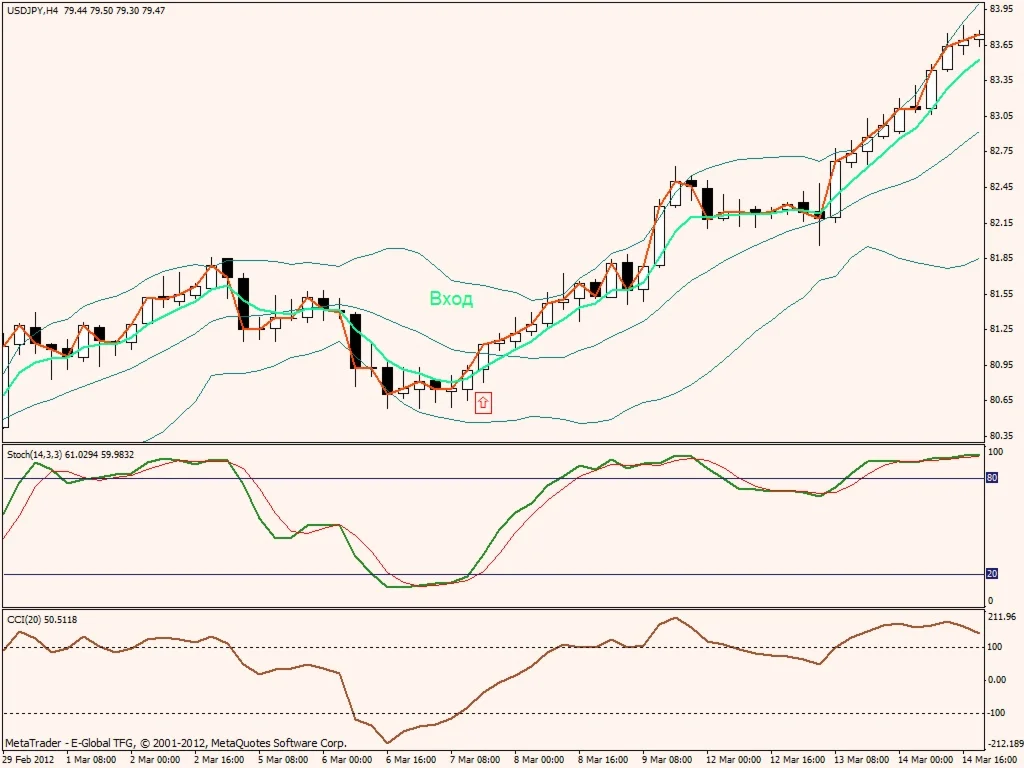Image resolution: width=1024 pixels, height=768 pixels.
Task: Click the 'Вход' entry annotation text
Action: point(451,299)
